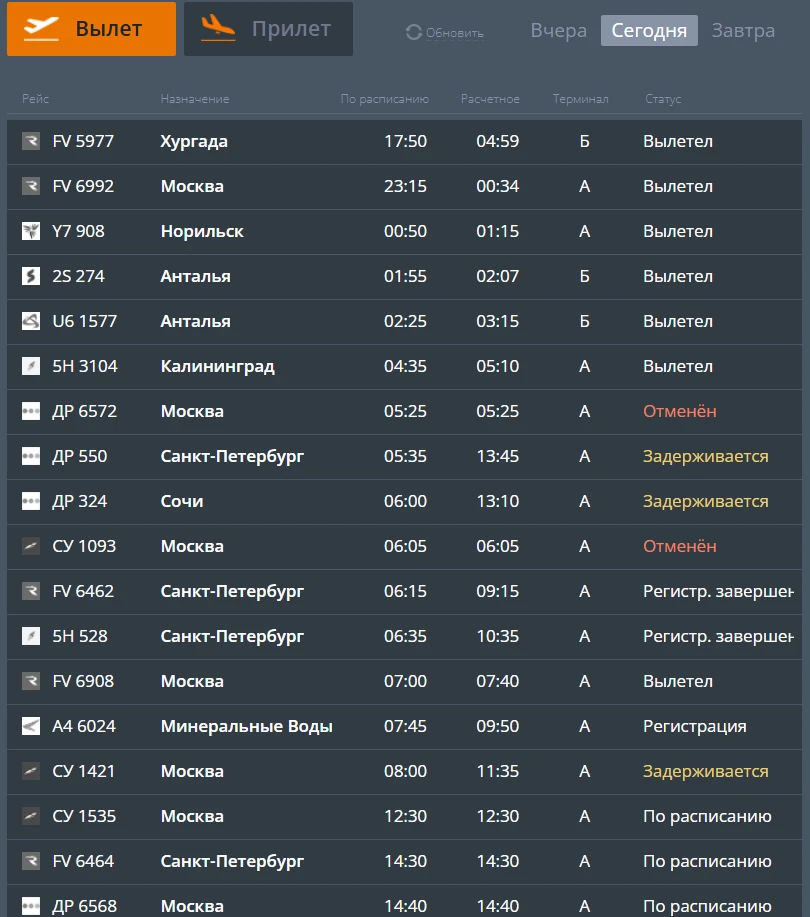The width and height of the screenshot is (810, 917).
Task: Click Регистрация status of A4 6024
Action: pyautogui.click(x=695, y=727)
